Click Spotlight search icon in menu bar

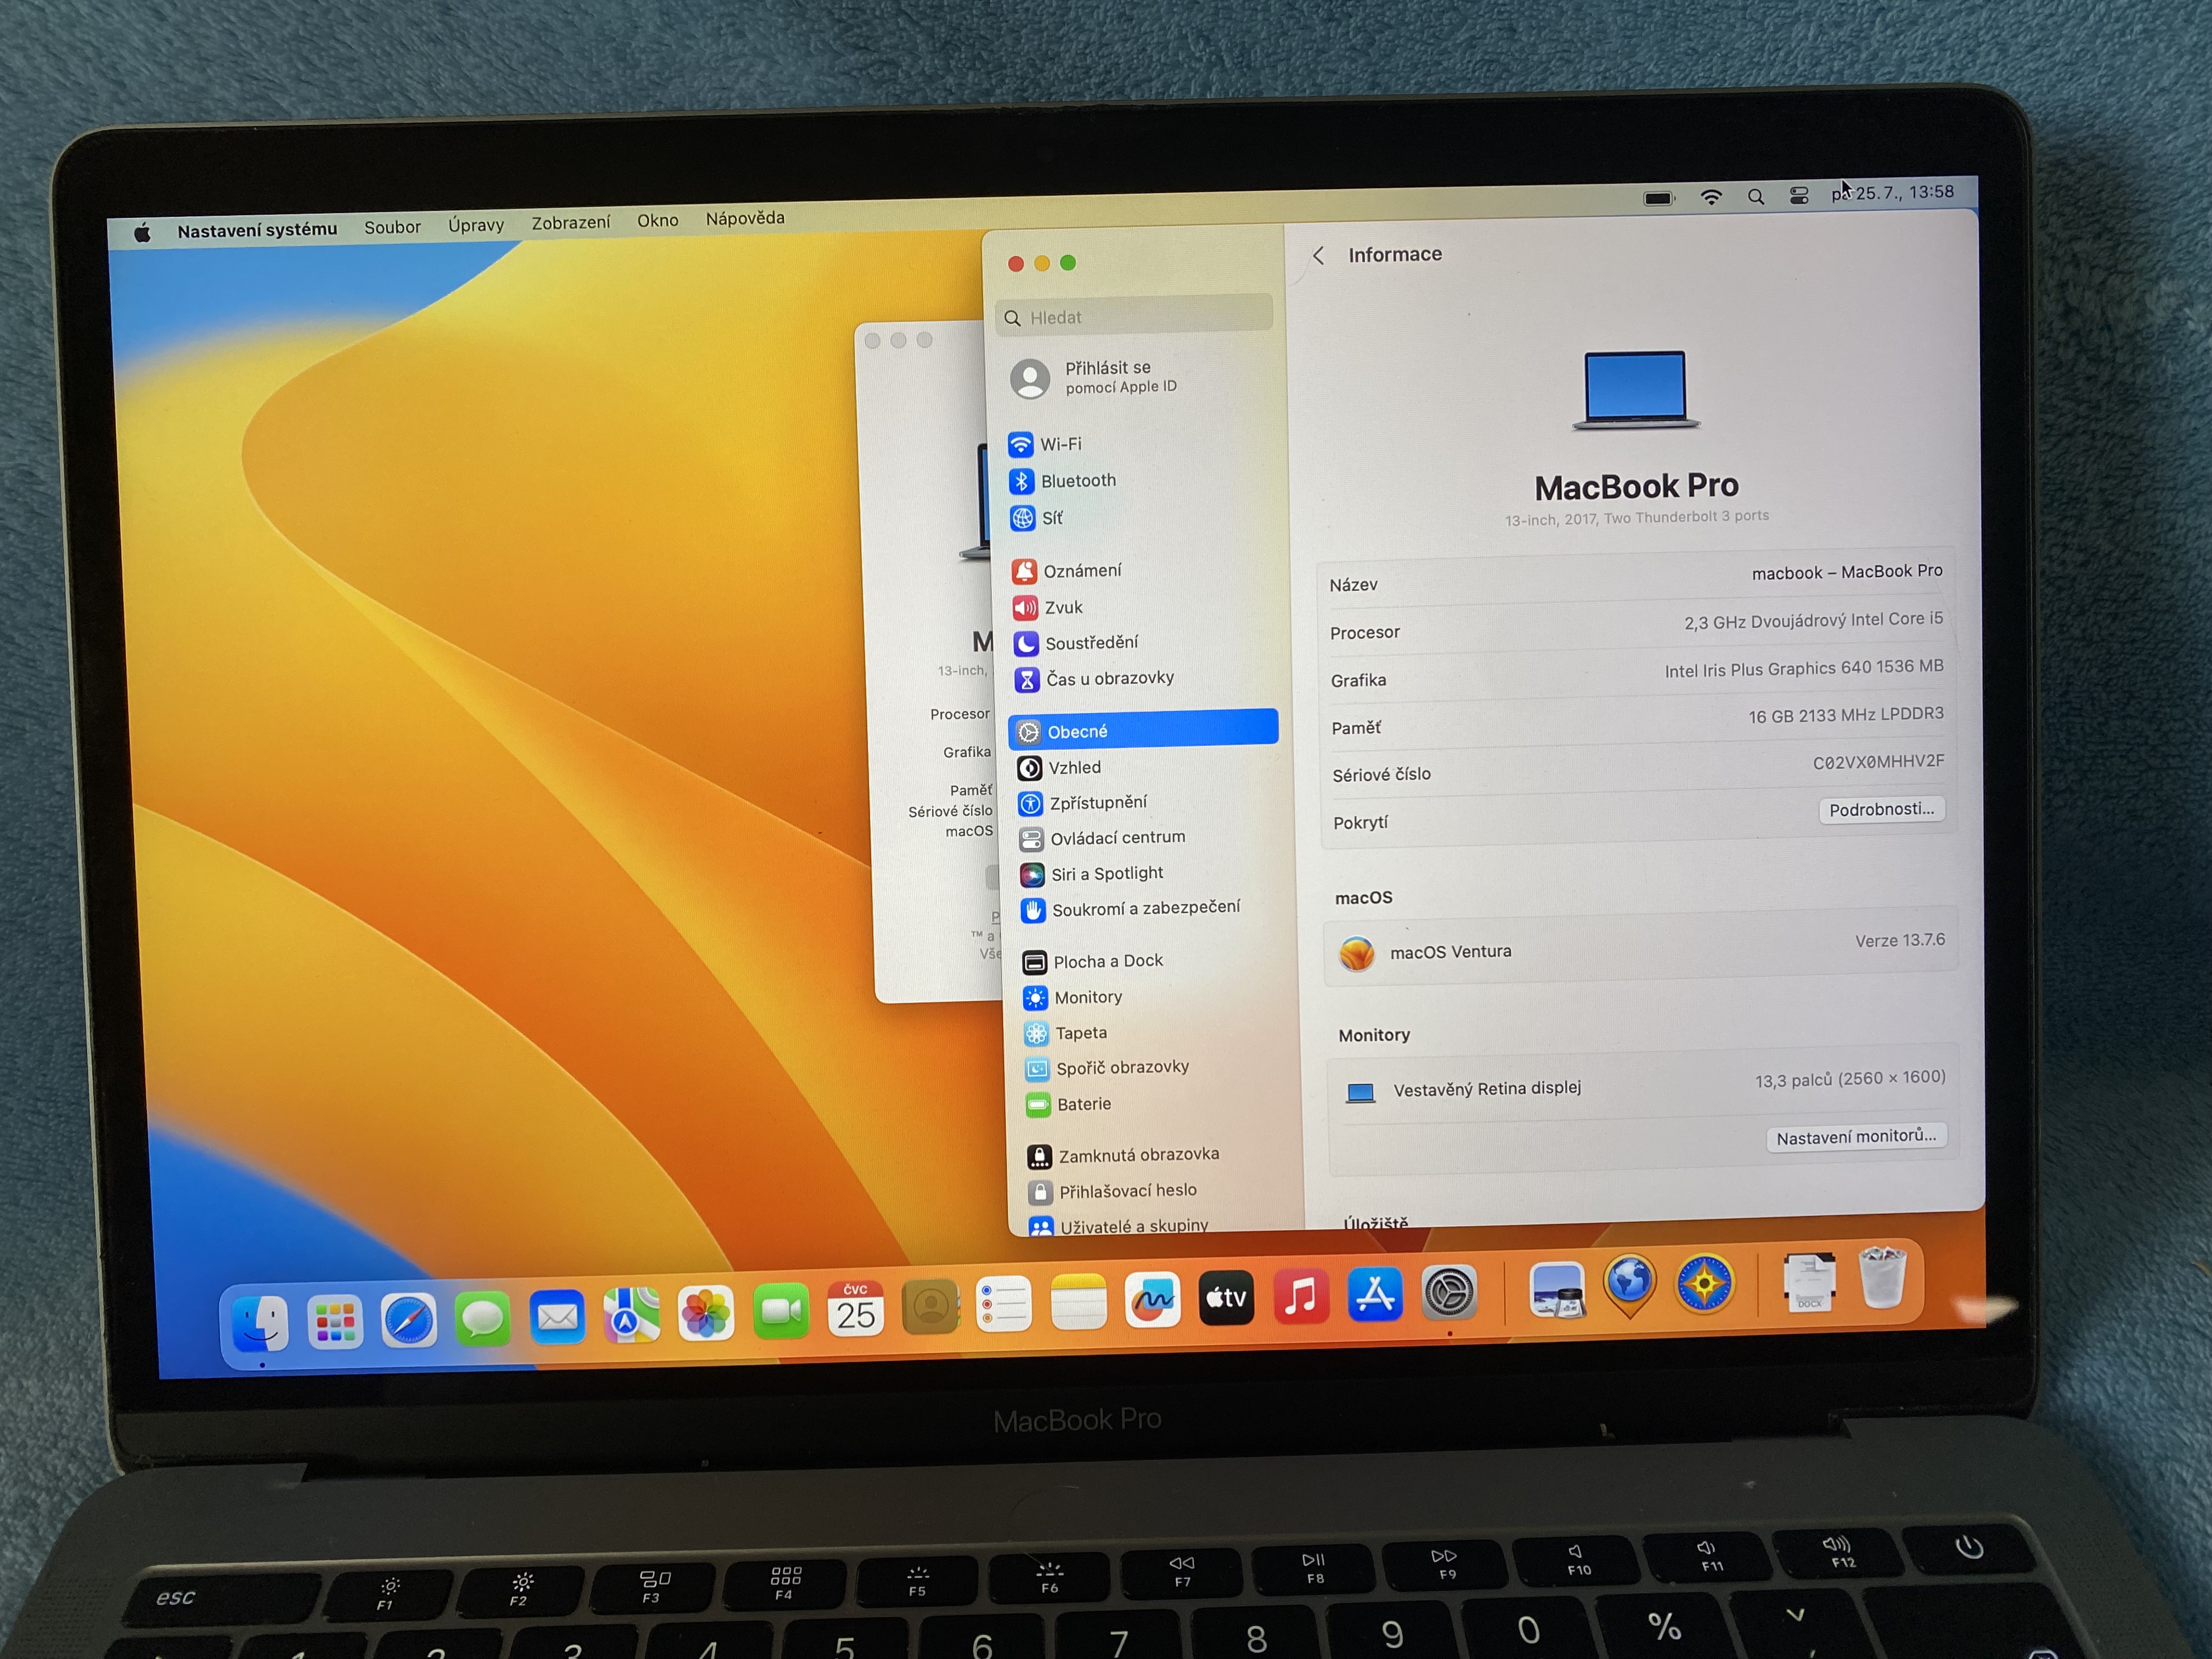pyautogui.click(x=1755, y=197)
